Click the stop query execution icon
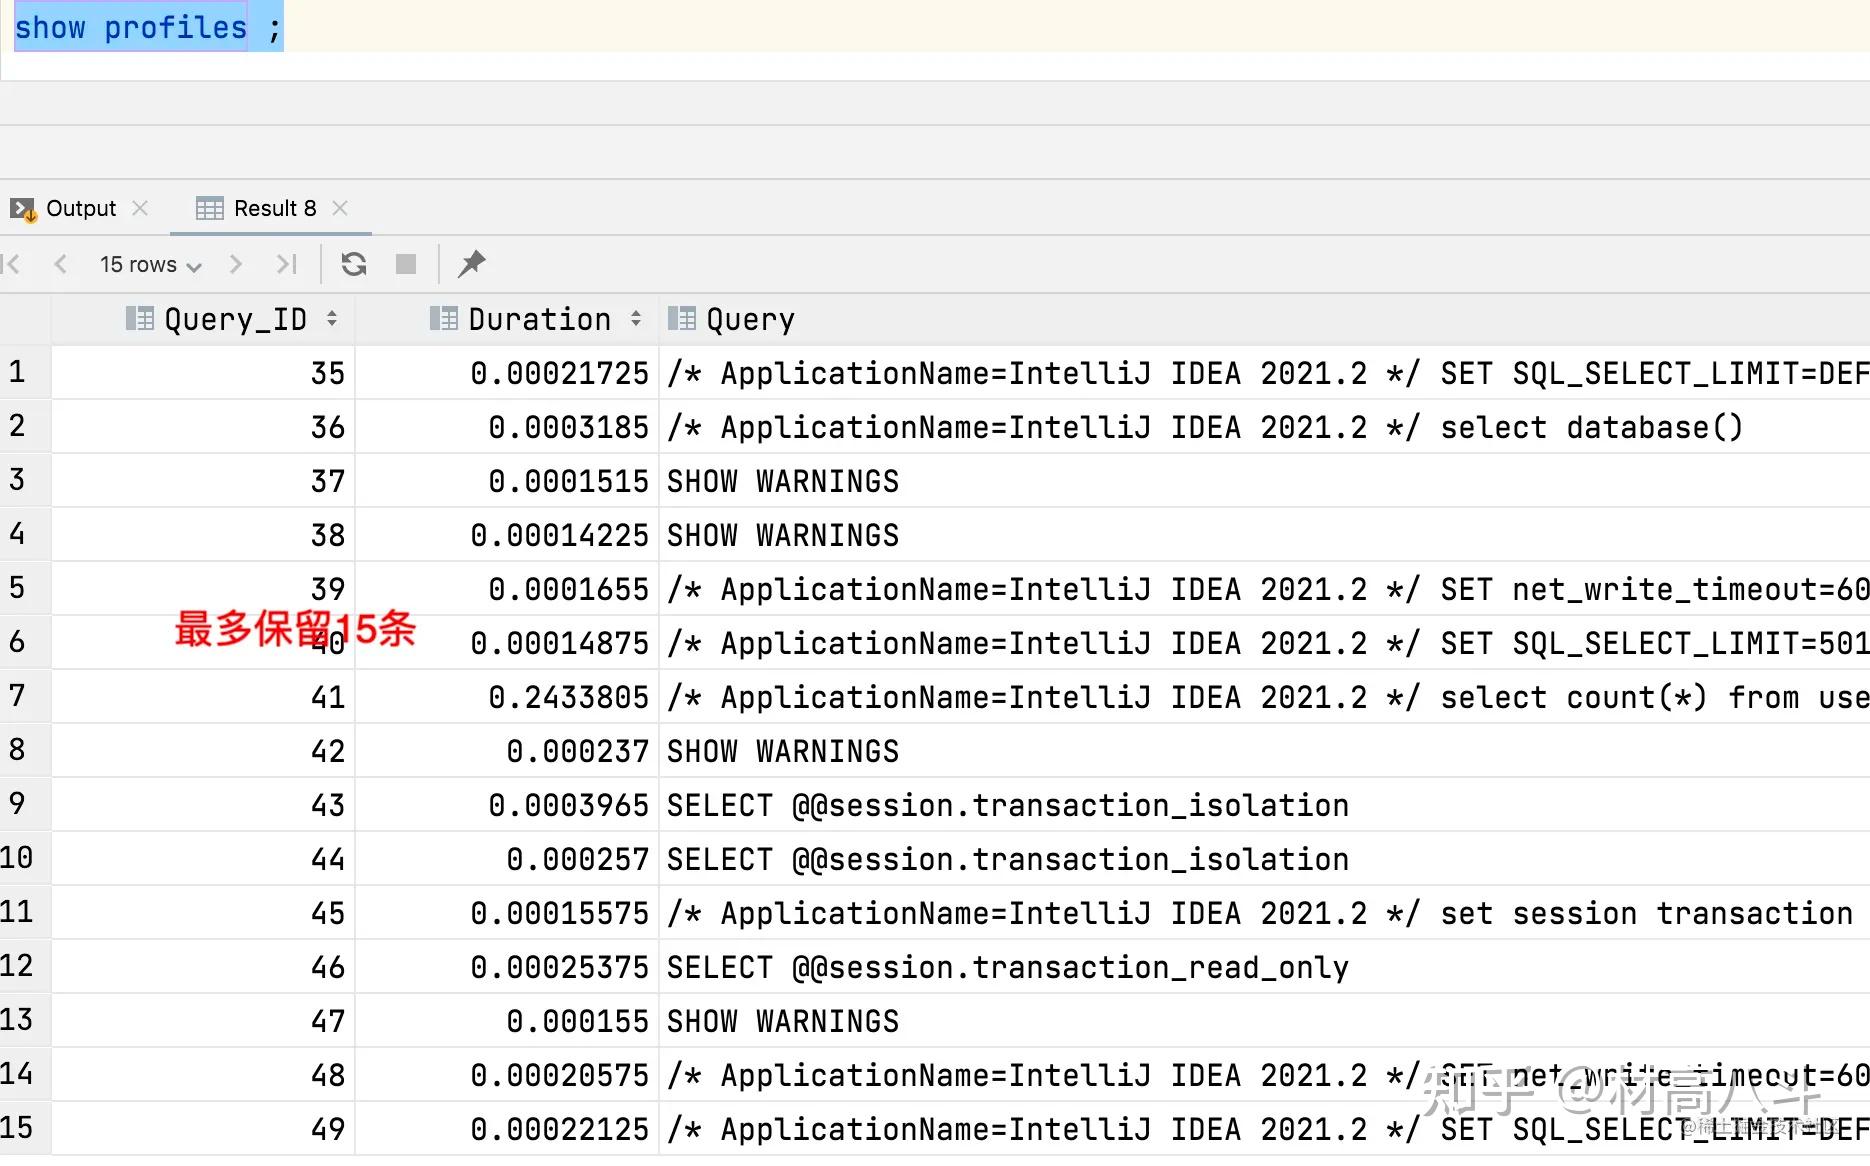Screen dimensions: 1870x1166 point(405,264)
